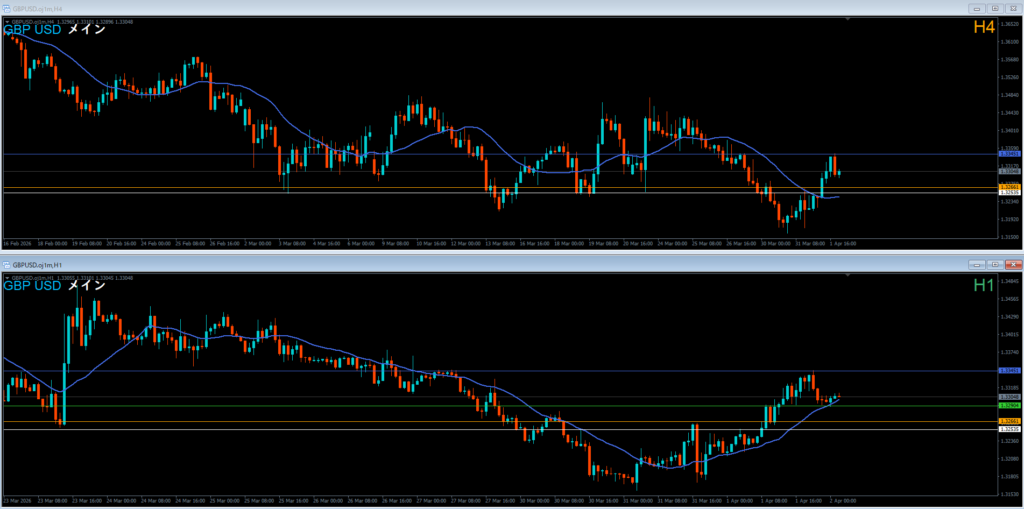The image size is (1024, 509).
Task: Click the chart shift triangle marker in the H4 chart
Action: (848, 20)
